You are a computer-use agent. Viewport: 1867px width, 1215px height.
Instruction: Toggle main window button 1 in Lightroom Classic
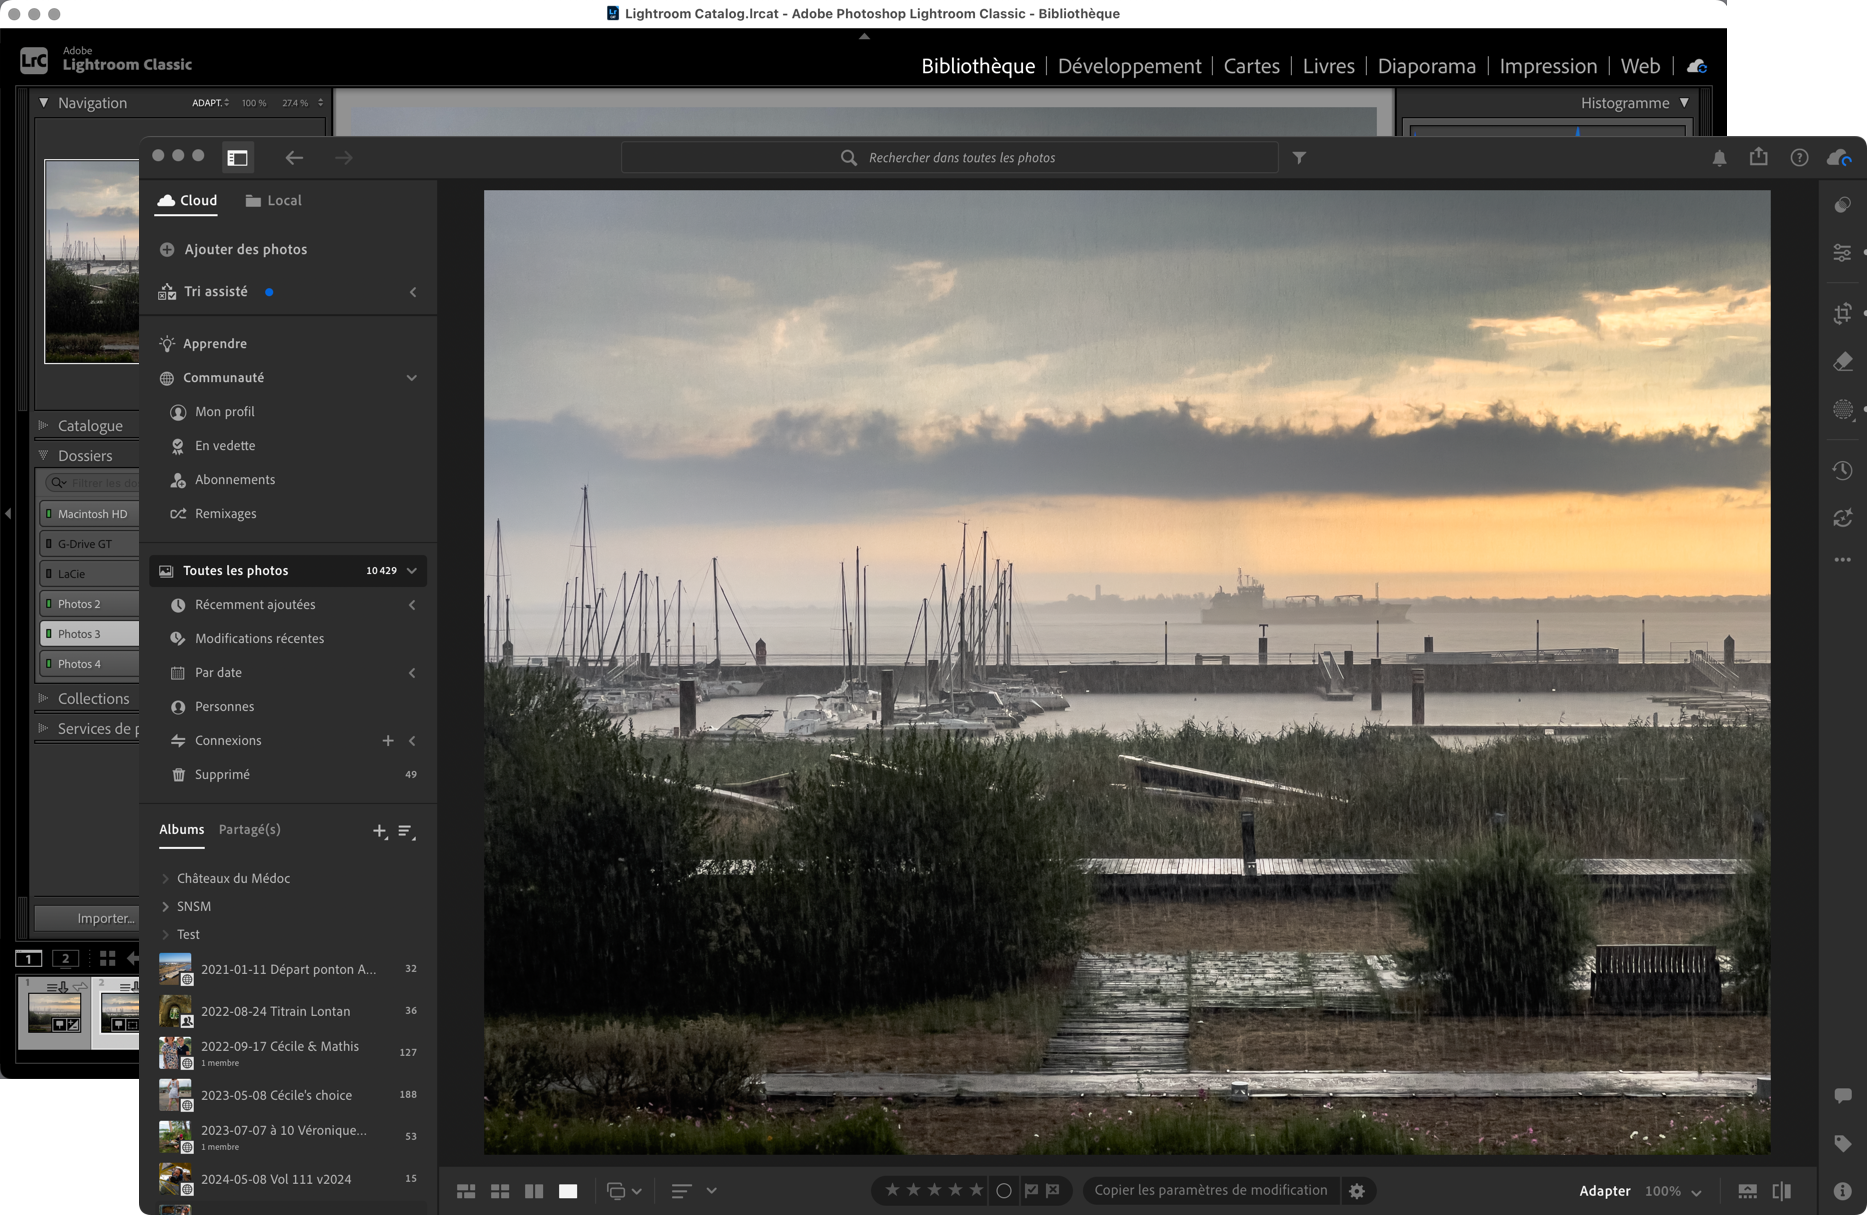[x=29, y=959]
